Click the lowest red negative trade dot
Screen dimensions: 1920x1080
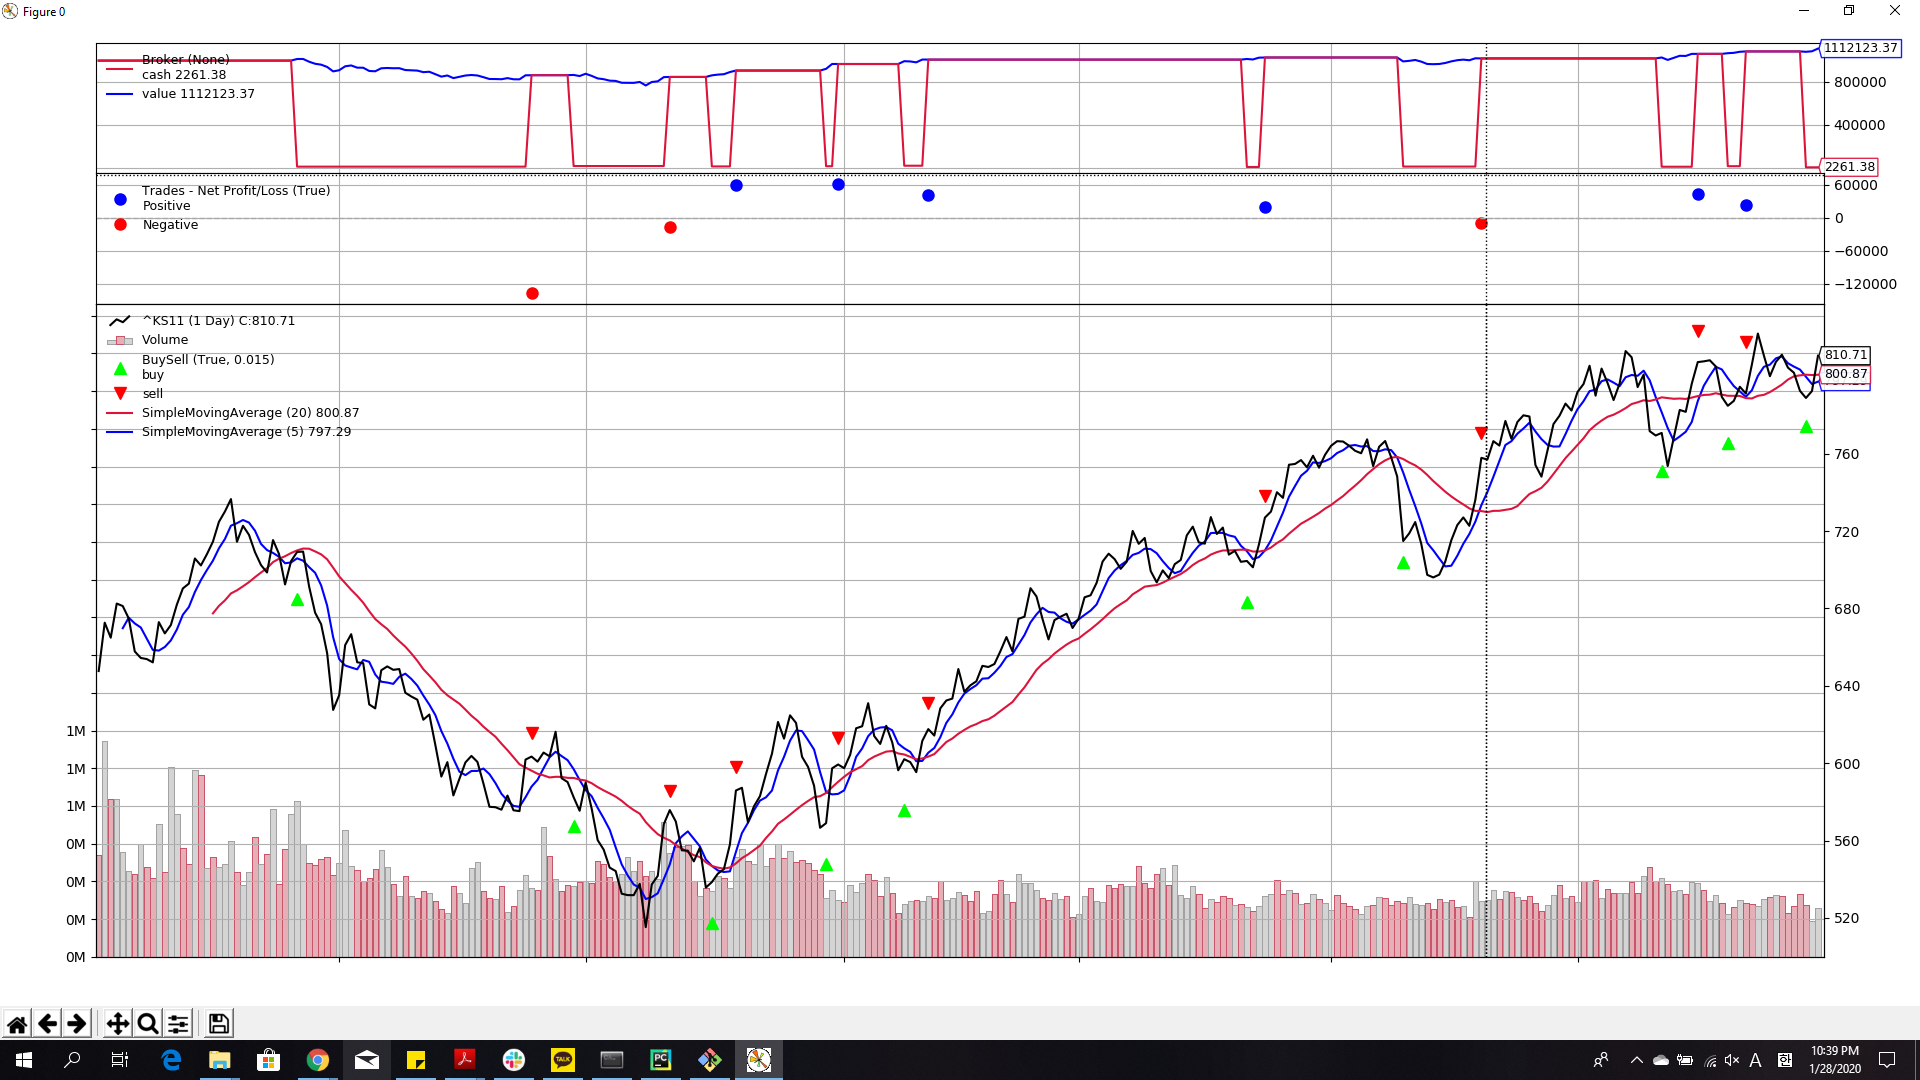point(532,293)
